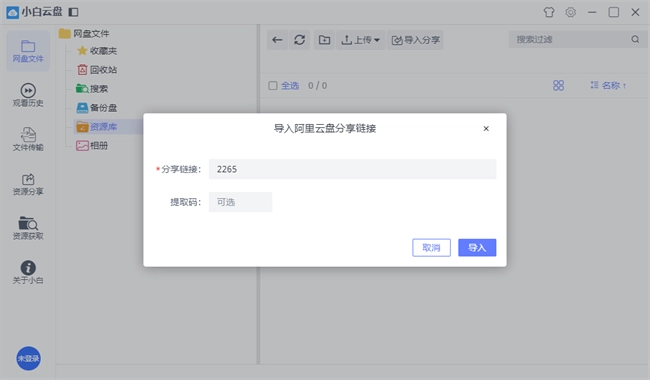The width and height of the screenshot is (650, 380).
Task: Click the 导入 import button
Action: (x=477, y=247)
